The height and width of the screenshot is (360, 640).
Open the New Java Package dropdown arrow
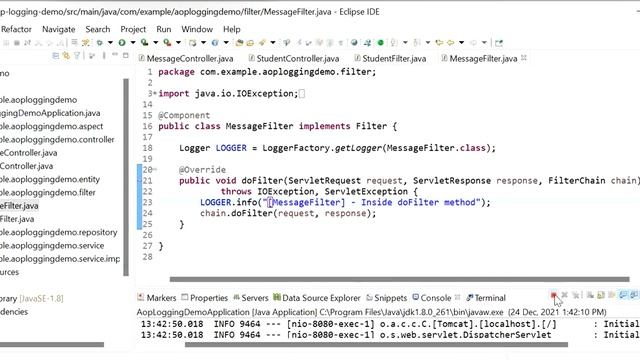[203, 42]
